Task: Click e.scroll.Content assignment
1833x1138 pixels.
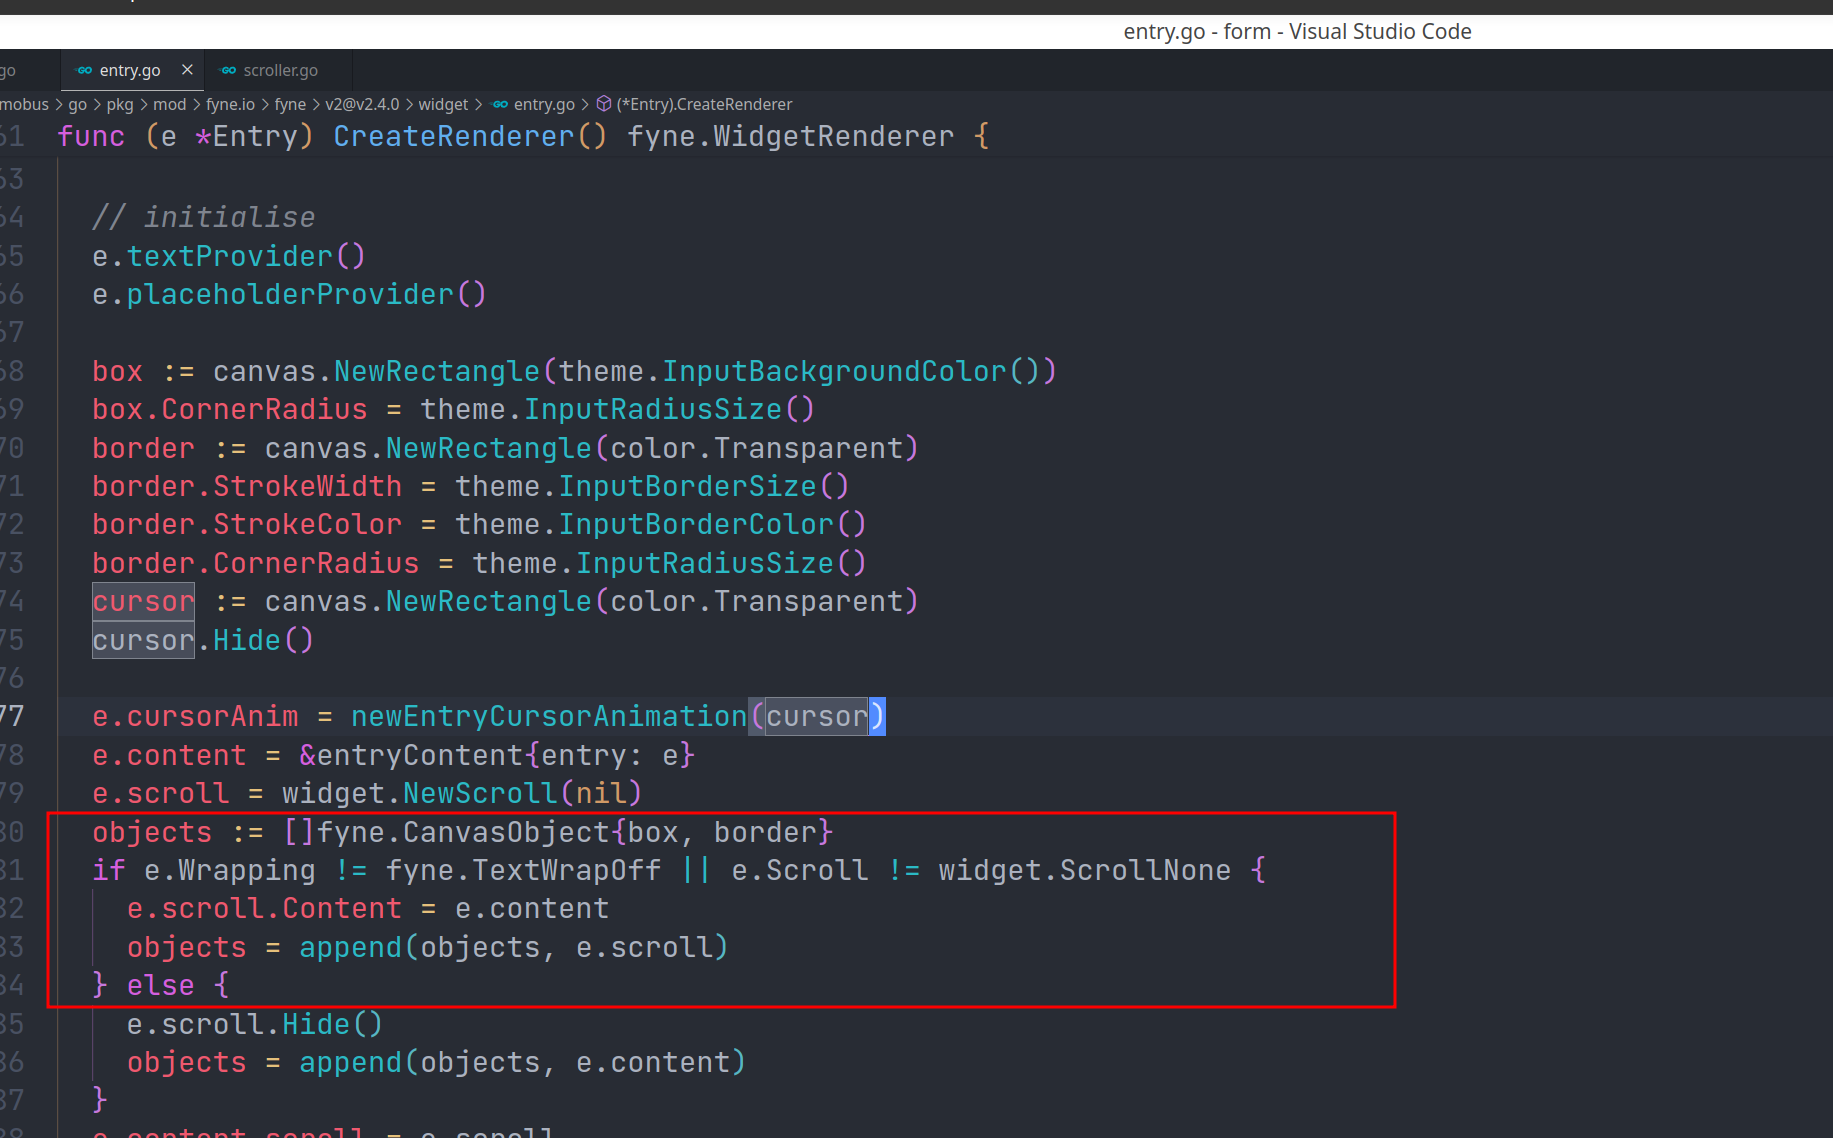Action: tap(264, 908)
